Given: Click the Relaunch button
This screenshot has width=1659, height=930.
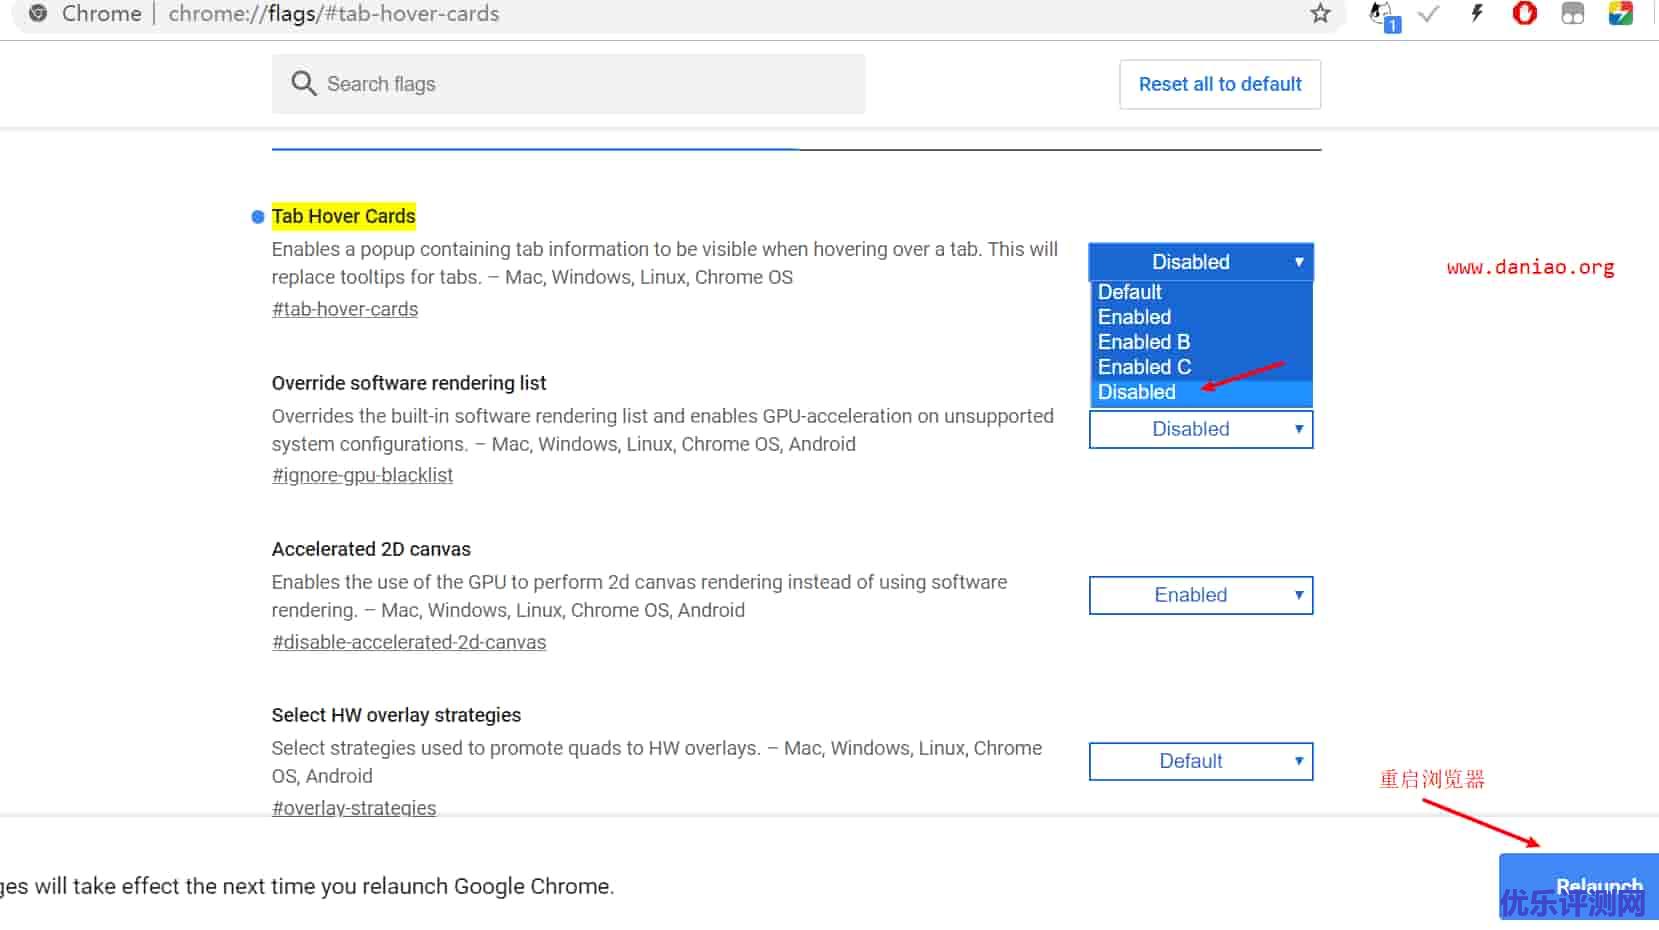Looking at the screenshot, I should (1579, 887).
